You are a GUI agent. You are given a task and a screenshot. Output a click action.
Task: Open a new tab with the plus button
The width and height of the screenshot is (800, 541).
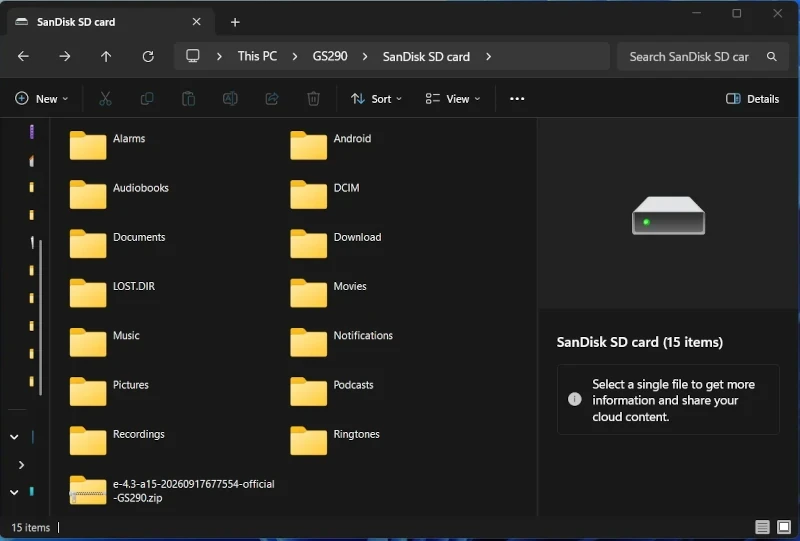coord(235,22)
